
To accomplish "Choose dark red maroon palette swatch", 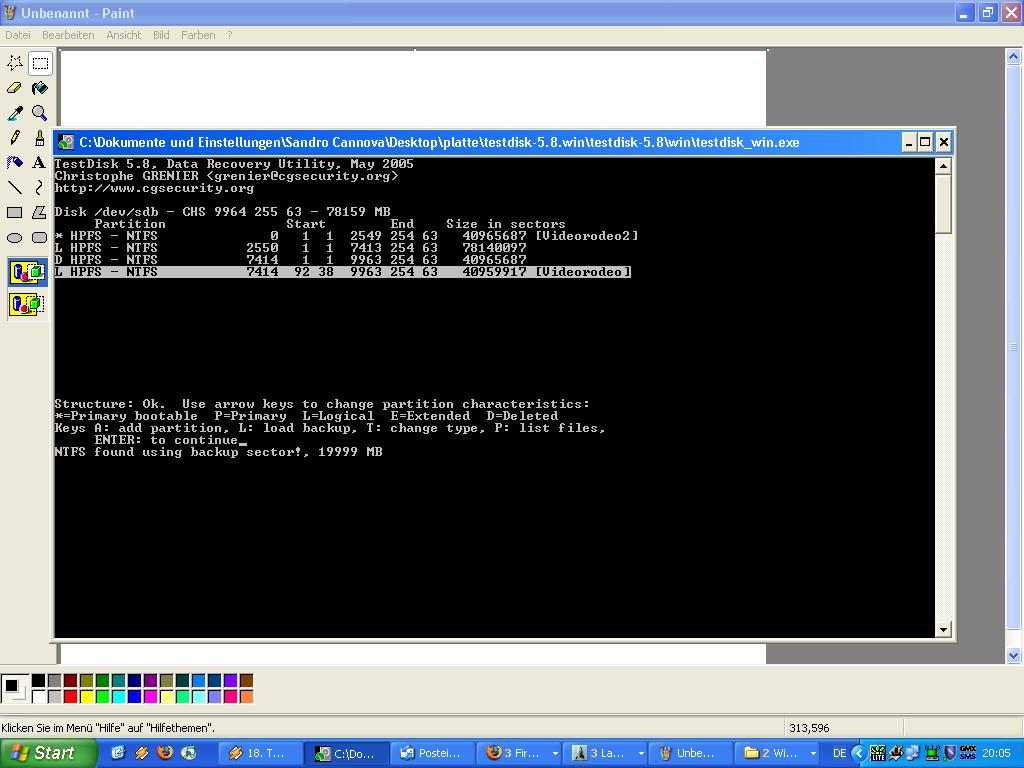I will click(71, 681).
